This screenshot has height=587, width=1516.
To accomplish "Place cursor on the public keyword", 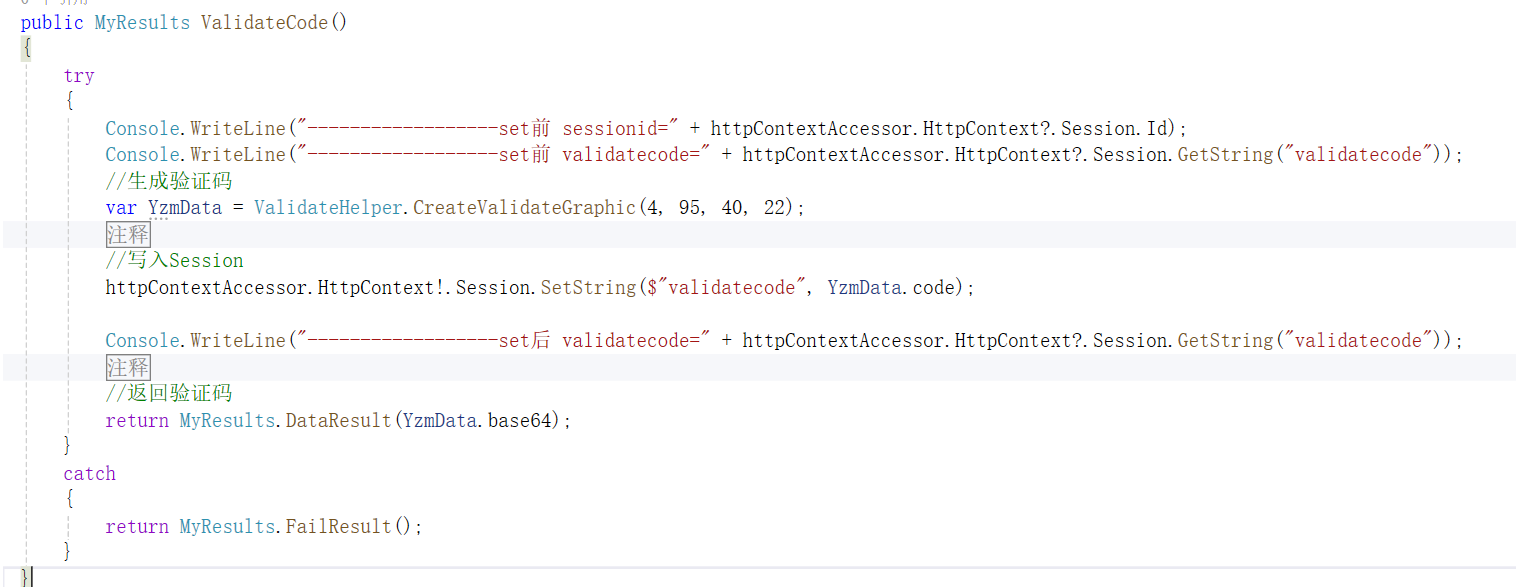I will tap(52, 22).
